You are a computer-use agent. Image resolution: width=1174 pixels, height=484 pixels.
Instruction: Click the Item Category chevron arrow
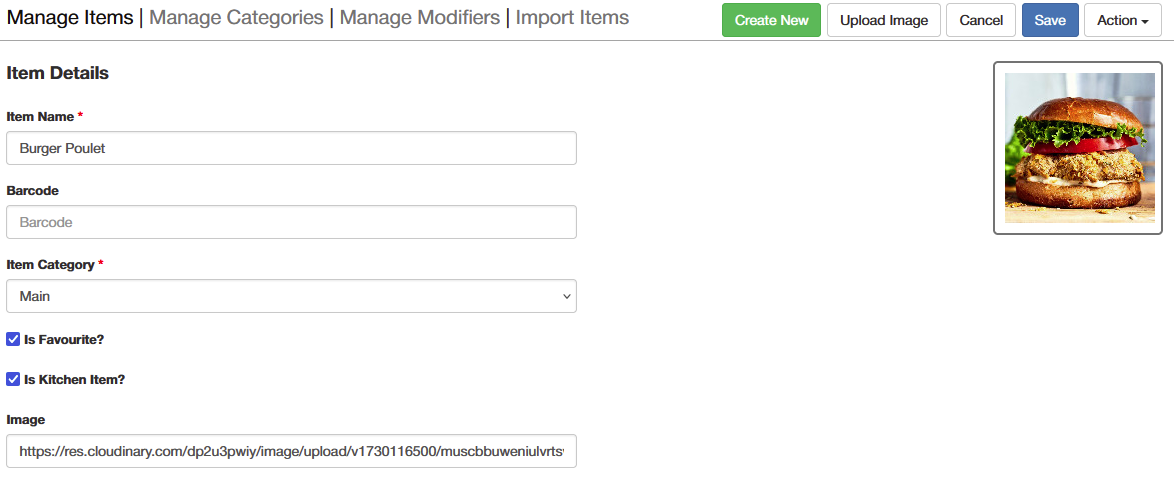[566, 297]
